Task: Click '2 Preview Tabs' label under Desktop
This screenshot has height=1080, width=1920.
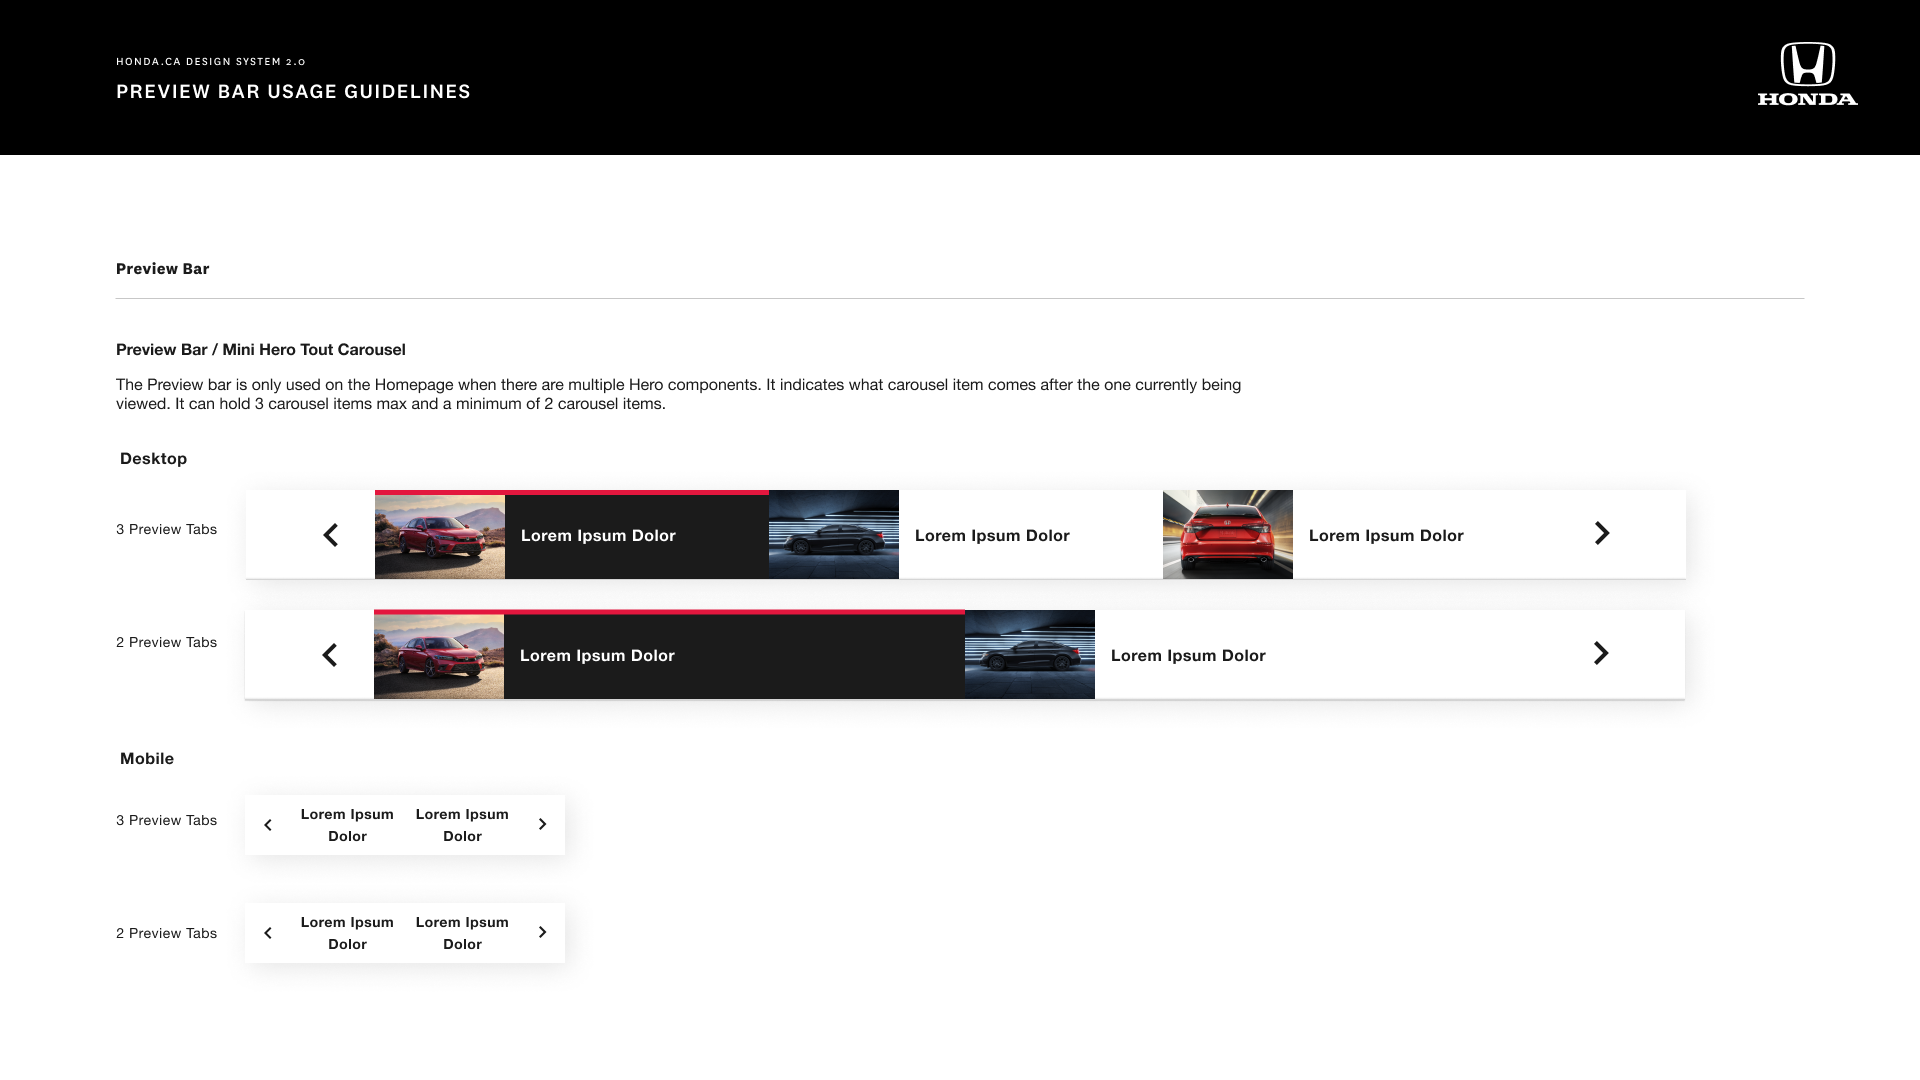Action: [x=166, y=642]
